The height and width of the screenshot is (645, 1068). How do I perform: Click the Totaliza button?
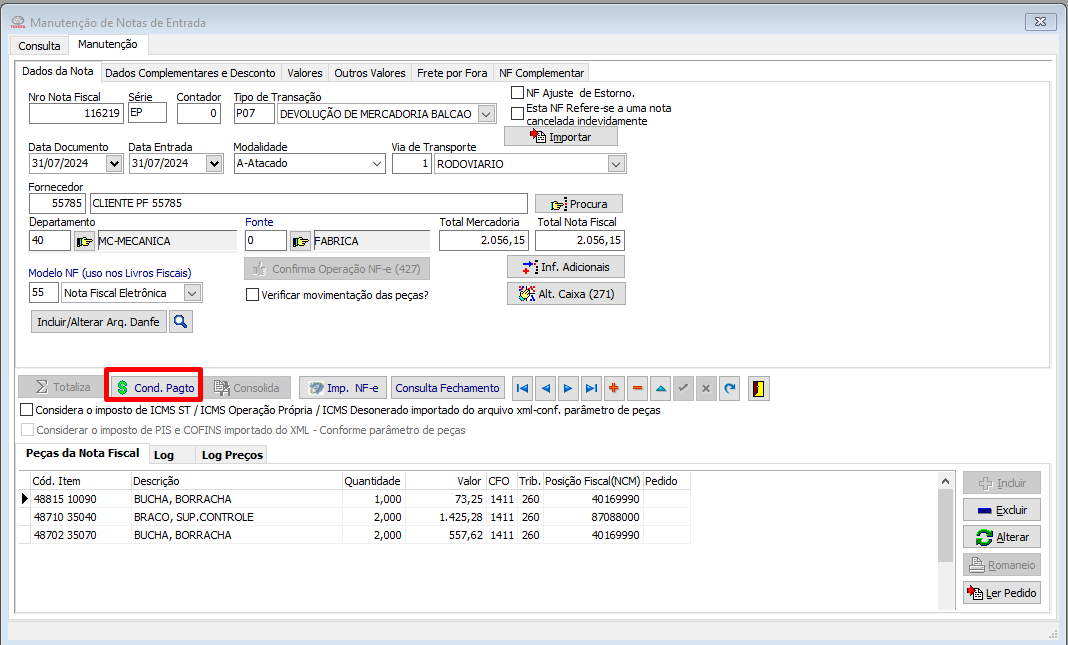63,388
